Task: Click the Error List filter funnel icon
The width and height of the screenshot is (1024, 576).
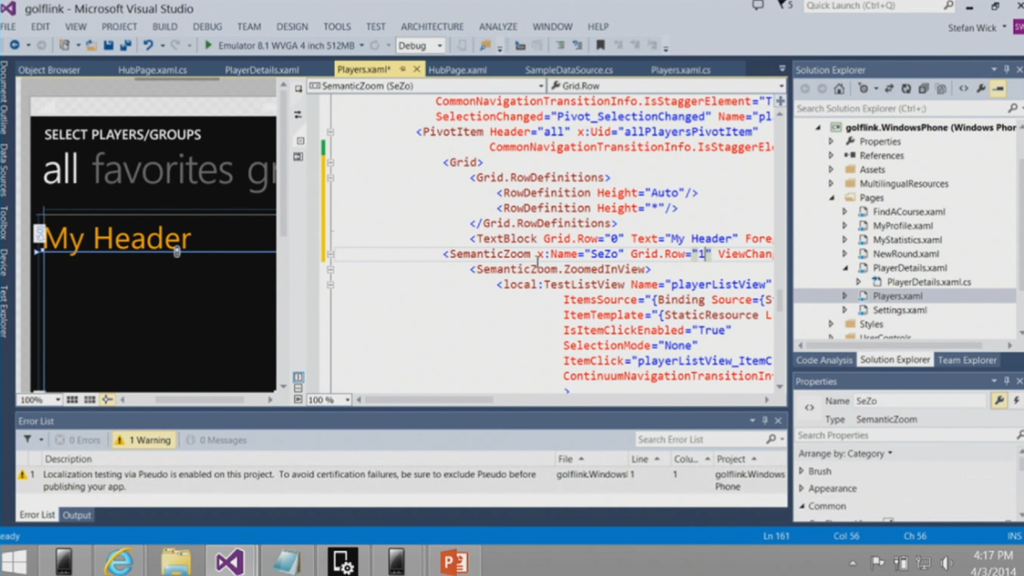Action: (27, 440)
